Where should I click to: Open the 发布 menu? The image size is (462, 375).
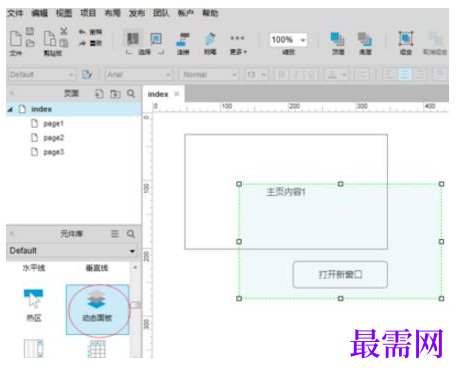point(137,13)
